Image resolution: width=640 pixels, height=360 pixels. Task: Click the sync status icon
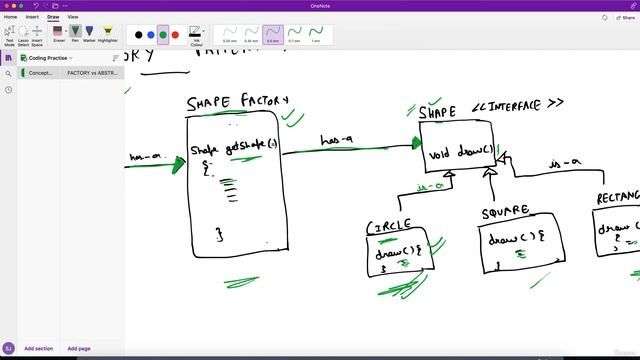pyautogui.click(x=604, y=18)
